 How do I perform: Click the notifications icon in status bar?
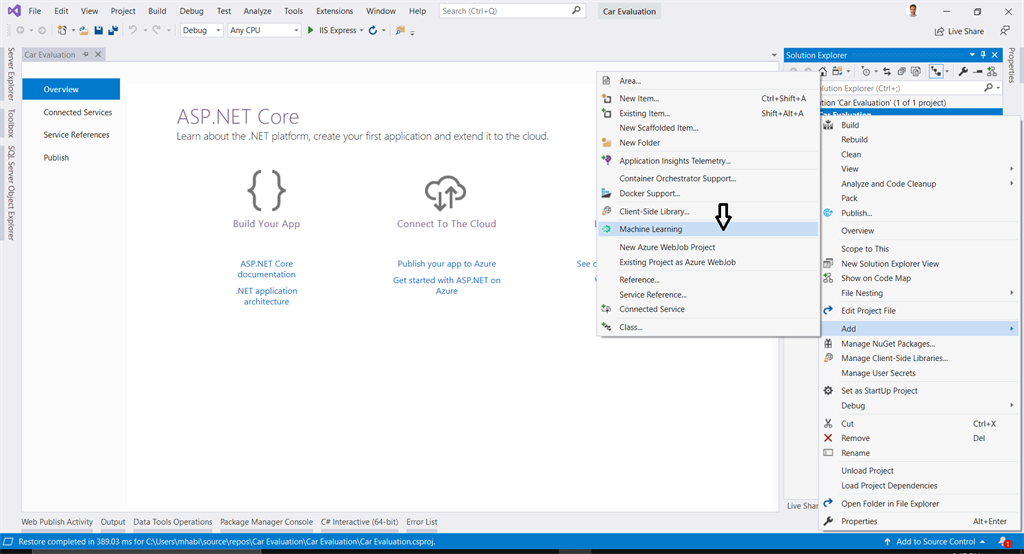pos(1004,542)
